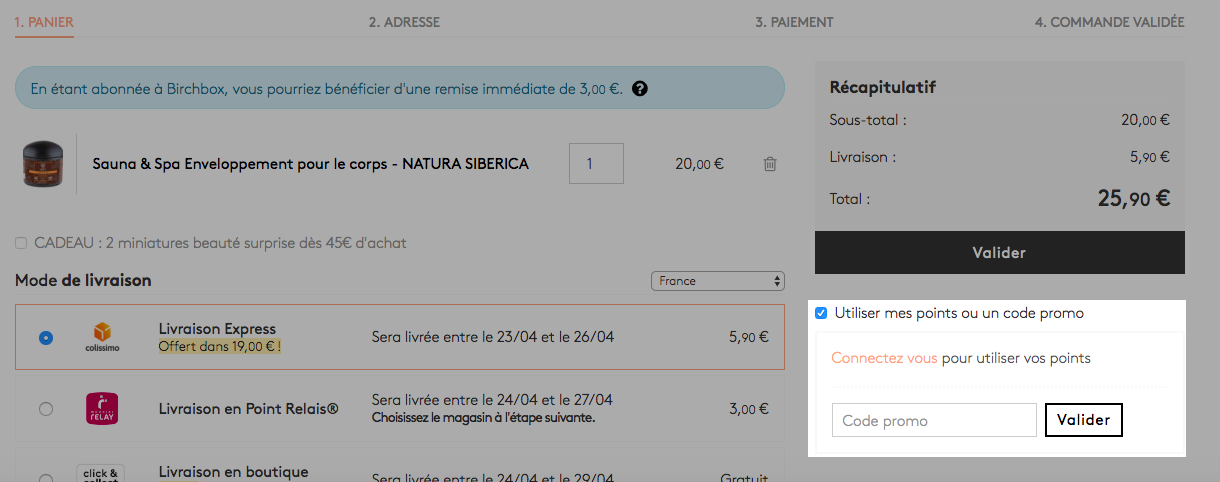This screenshot has width=1220, height=482.
Task: Go to the 3. PAIEMENT step
Action: (x=794, y=22)
